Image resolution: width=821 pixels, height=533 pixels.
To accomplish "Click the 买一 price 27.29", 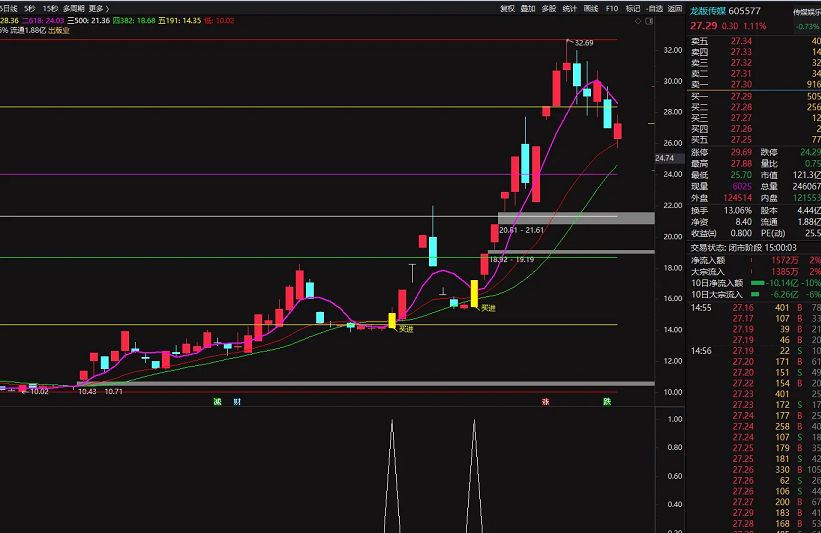I will [x=741, y=96].
